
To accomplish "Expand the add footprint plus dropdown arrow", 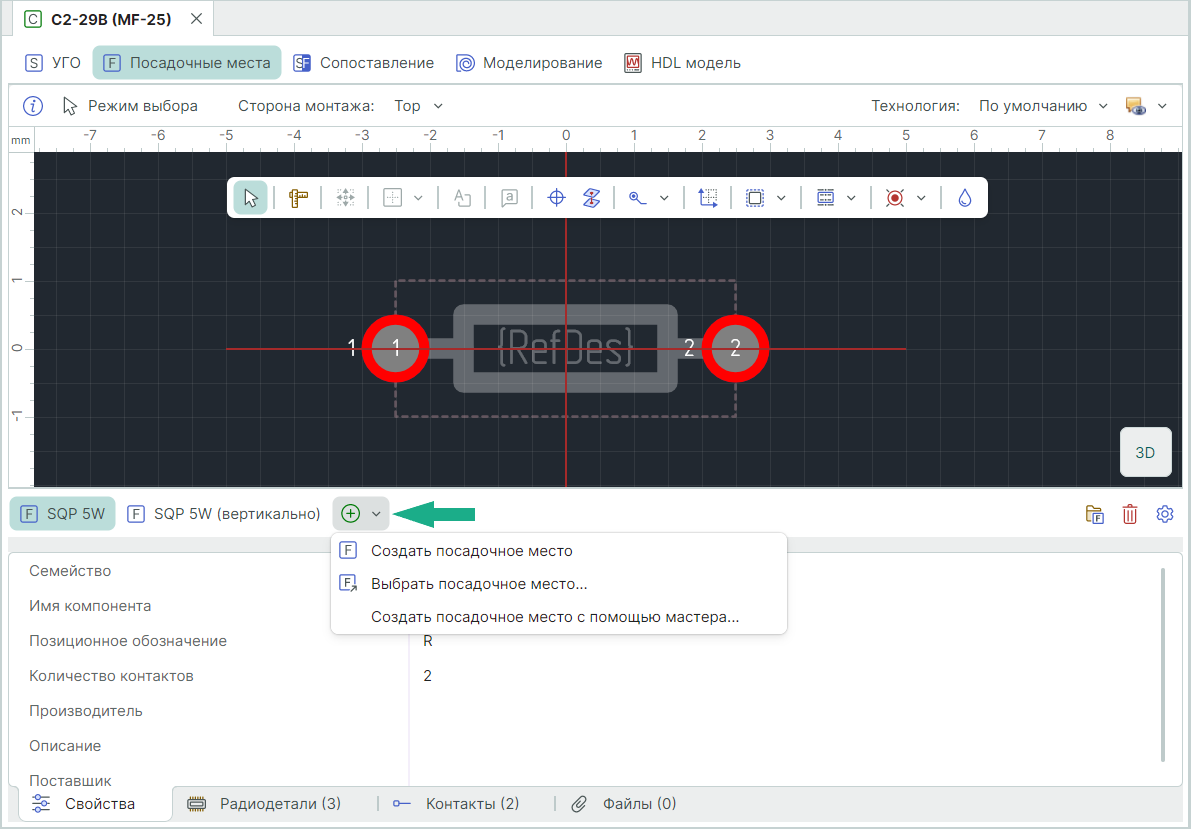I will pos(376,514).
